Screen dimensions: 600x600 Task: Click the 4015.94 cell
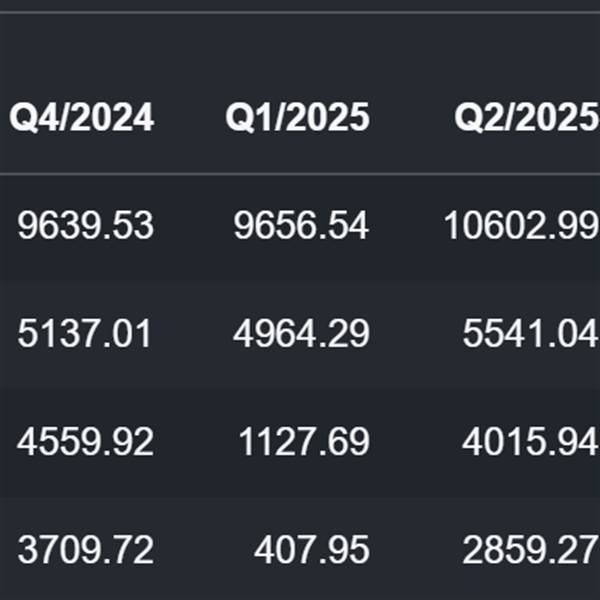coord(531,442)
